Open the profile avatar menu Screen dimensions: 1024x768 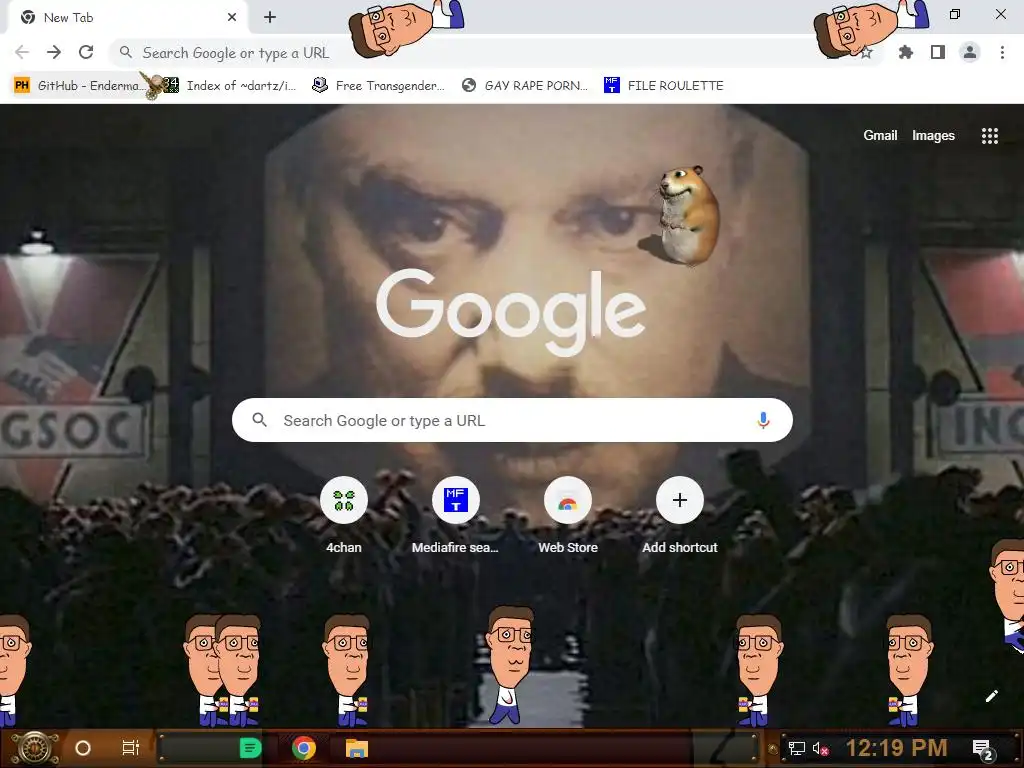970,52
